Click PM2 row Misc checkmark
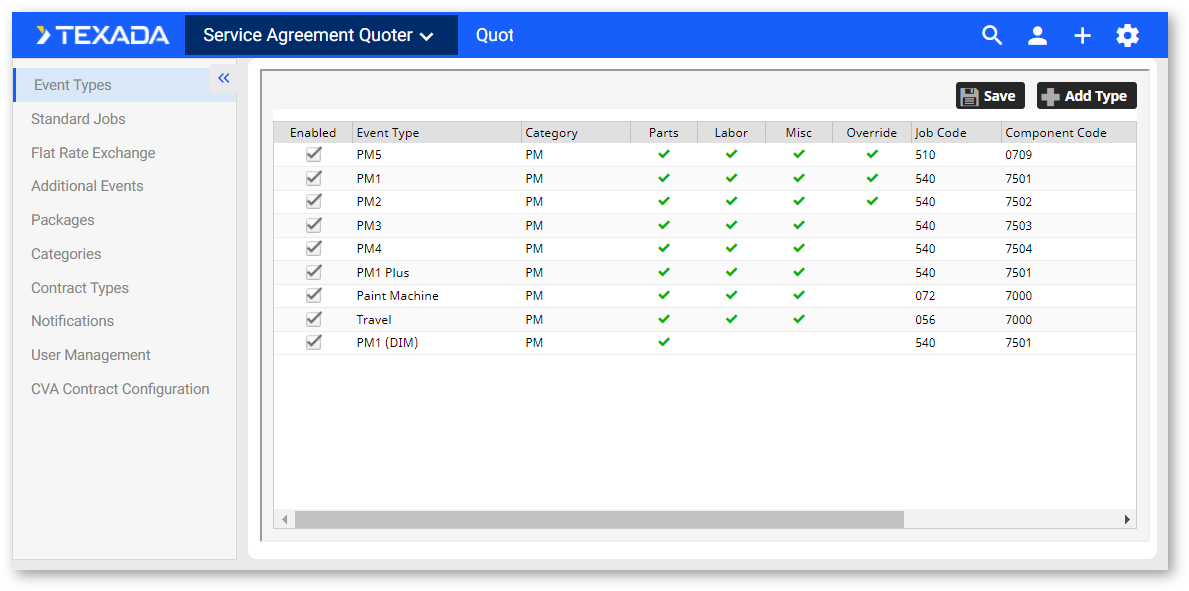This screenshot has height=591, width=1189. (798, 201)
